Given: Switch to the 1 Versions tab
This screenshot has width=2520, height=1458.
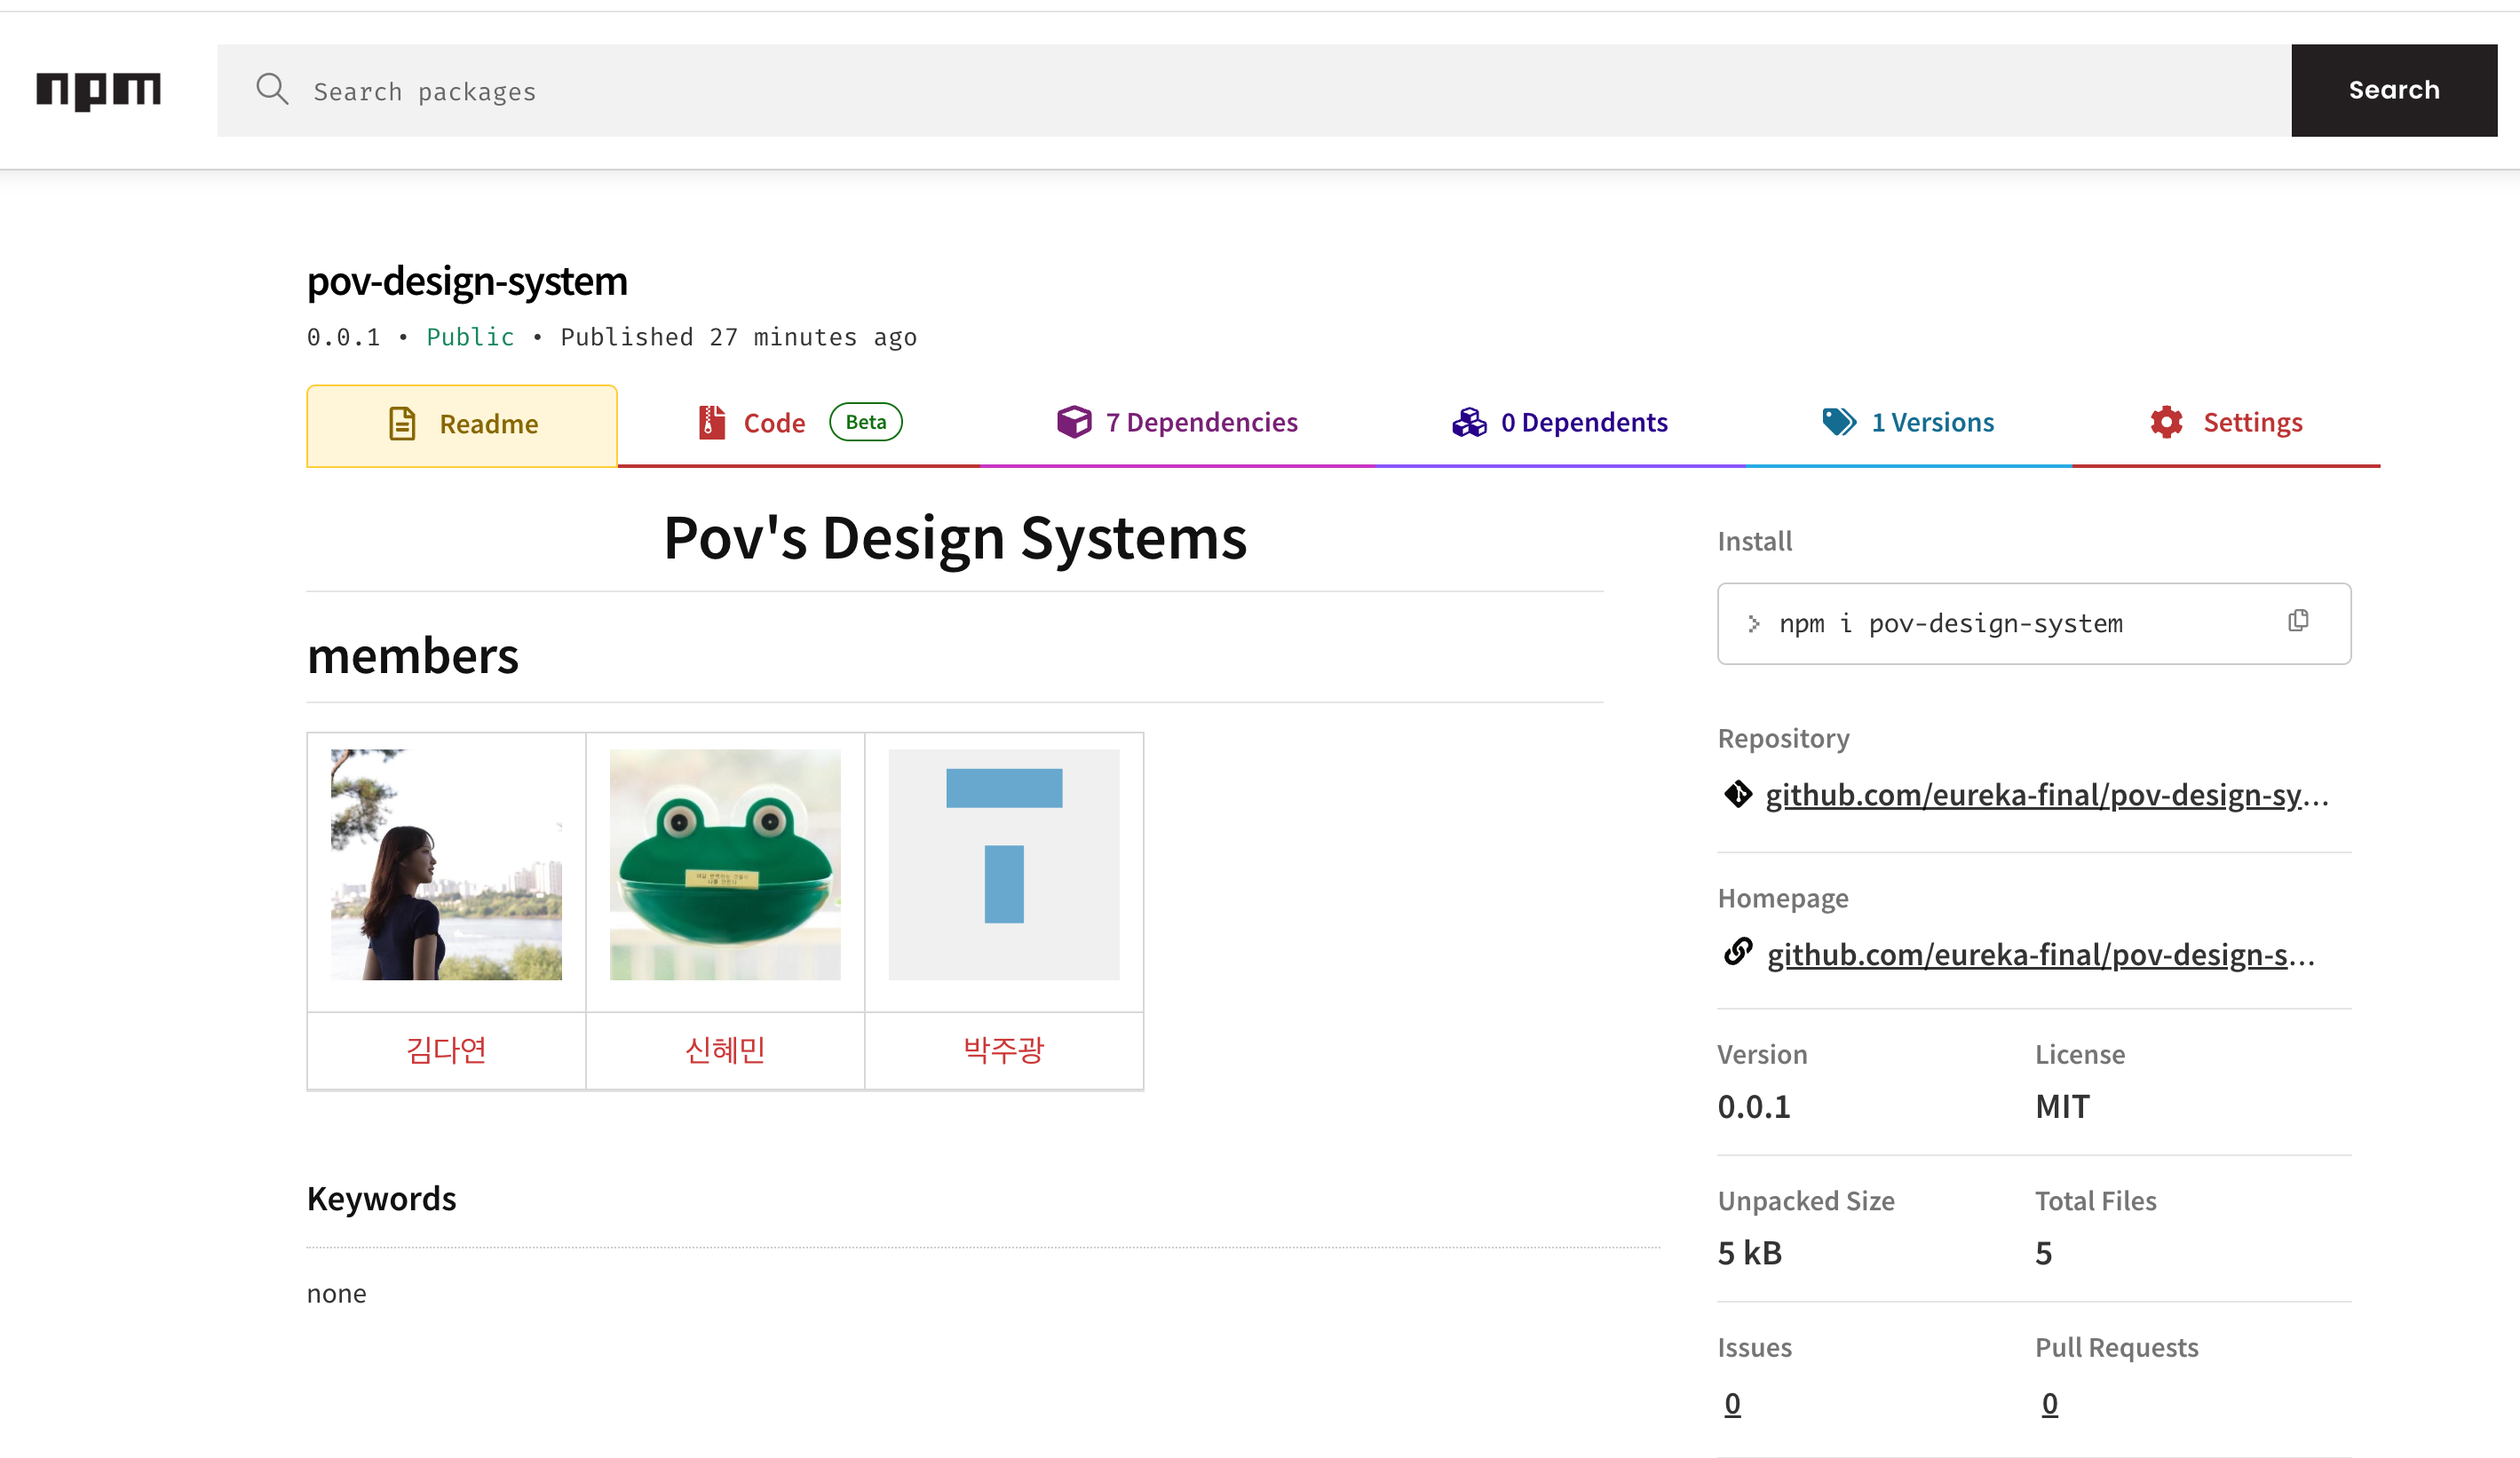Looking at the screenshot, I should 1908,423.
